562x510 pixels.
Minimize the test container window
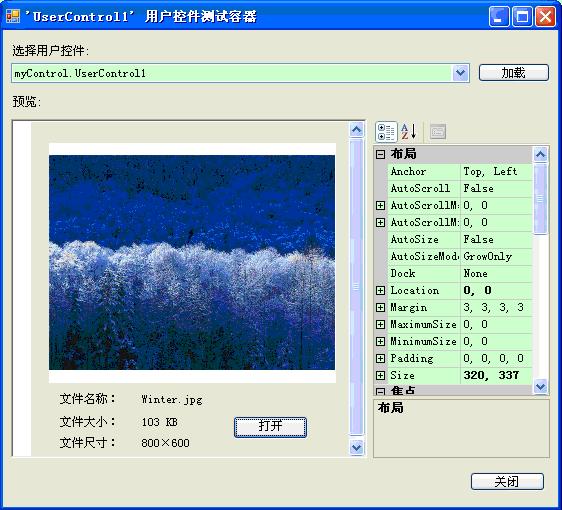499,16
